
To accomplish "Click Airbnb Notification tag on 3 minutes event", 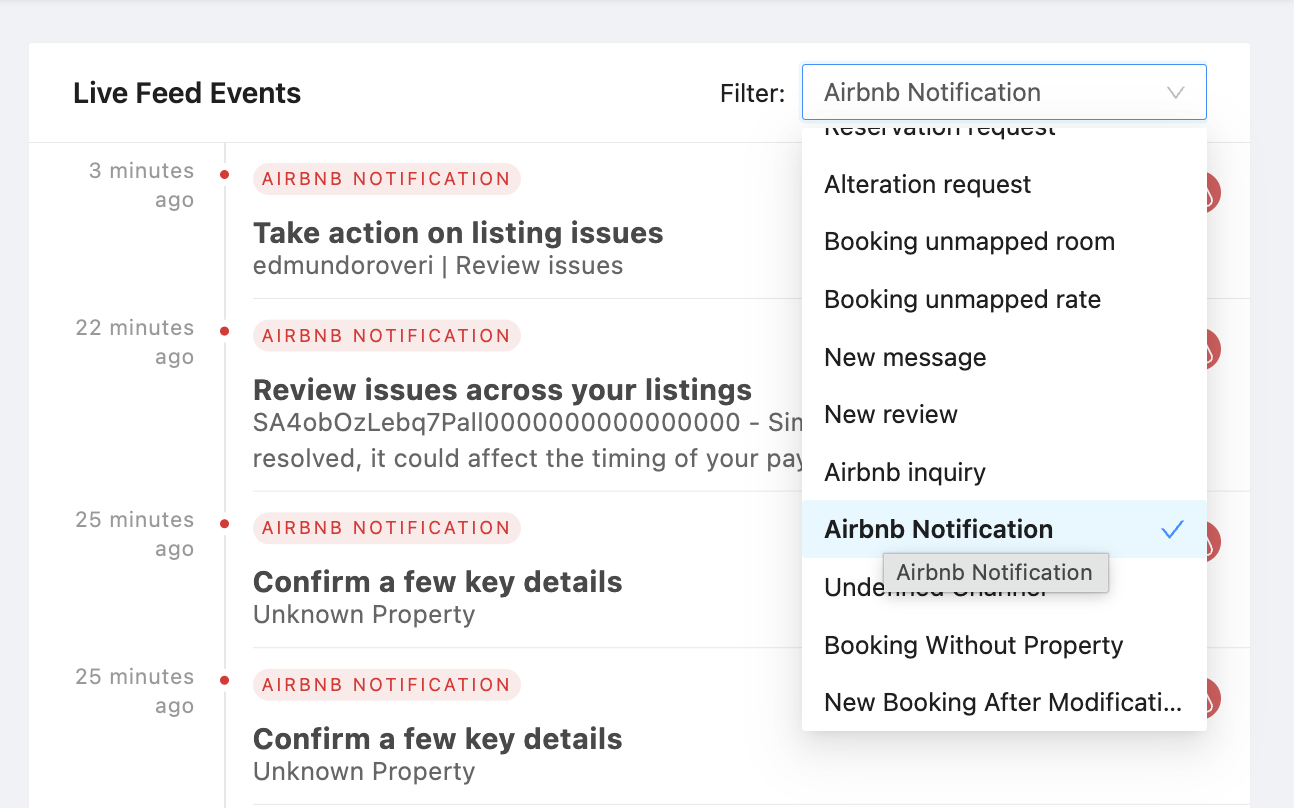I will 386,179.
